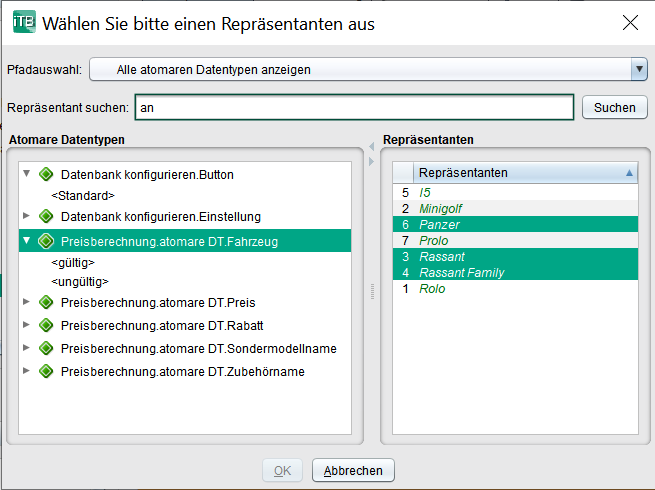Sort by the Repräsentanten column header
This screenshot has height=490, width=655.
coord(526,173)
